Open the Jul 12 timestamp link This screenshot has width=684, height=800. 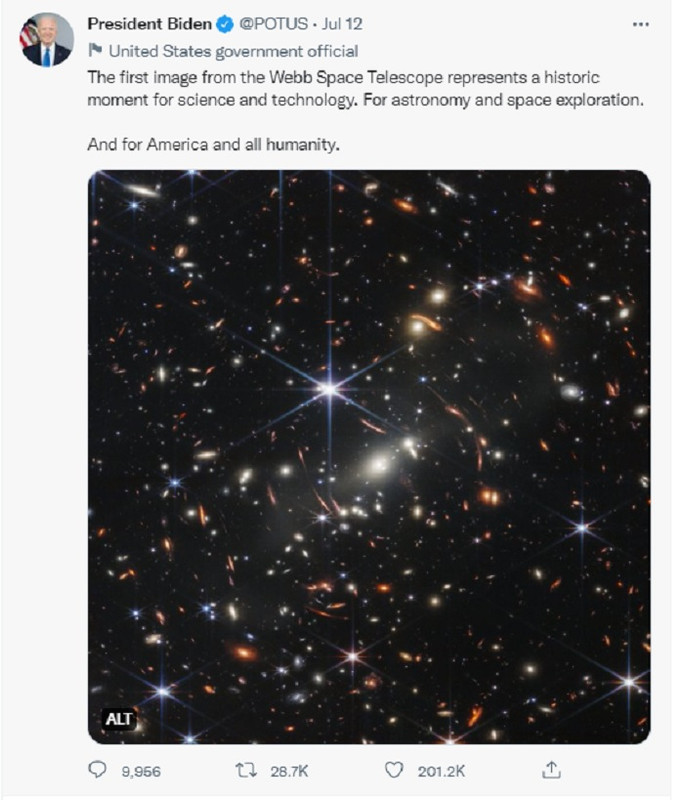tap(342, 24)
